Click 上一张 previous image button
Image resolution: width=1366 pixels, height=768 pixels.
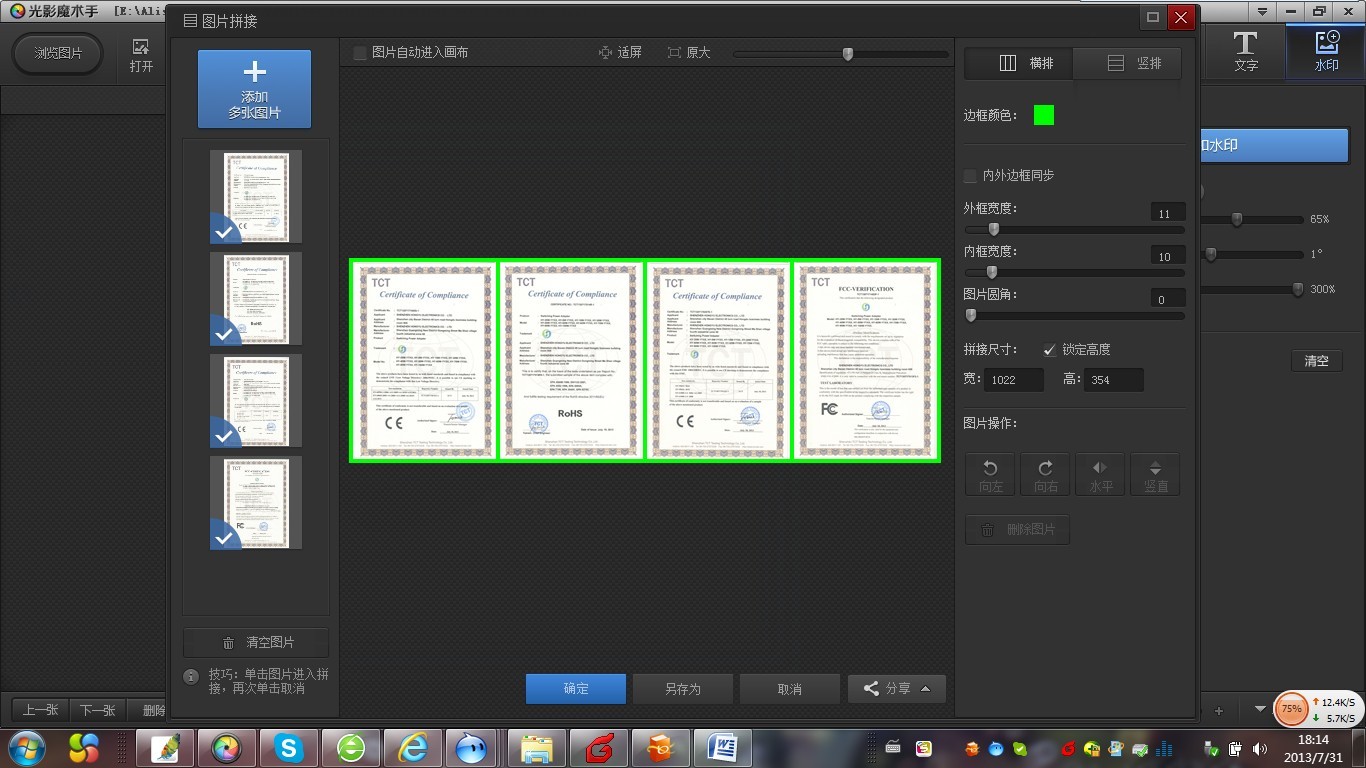(x=40, y=711)
